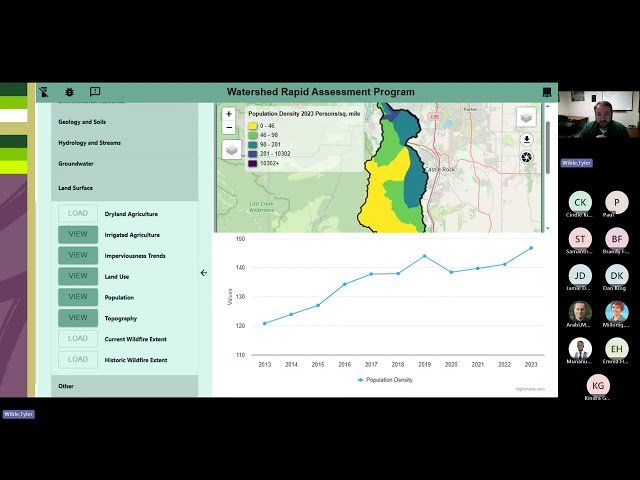This screenshot has height=480, width=640.
Task: Select the KG participant avatar
Action: coord(598,385)
